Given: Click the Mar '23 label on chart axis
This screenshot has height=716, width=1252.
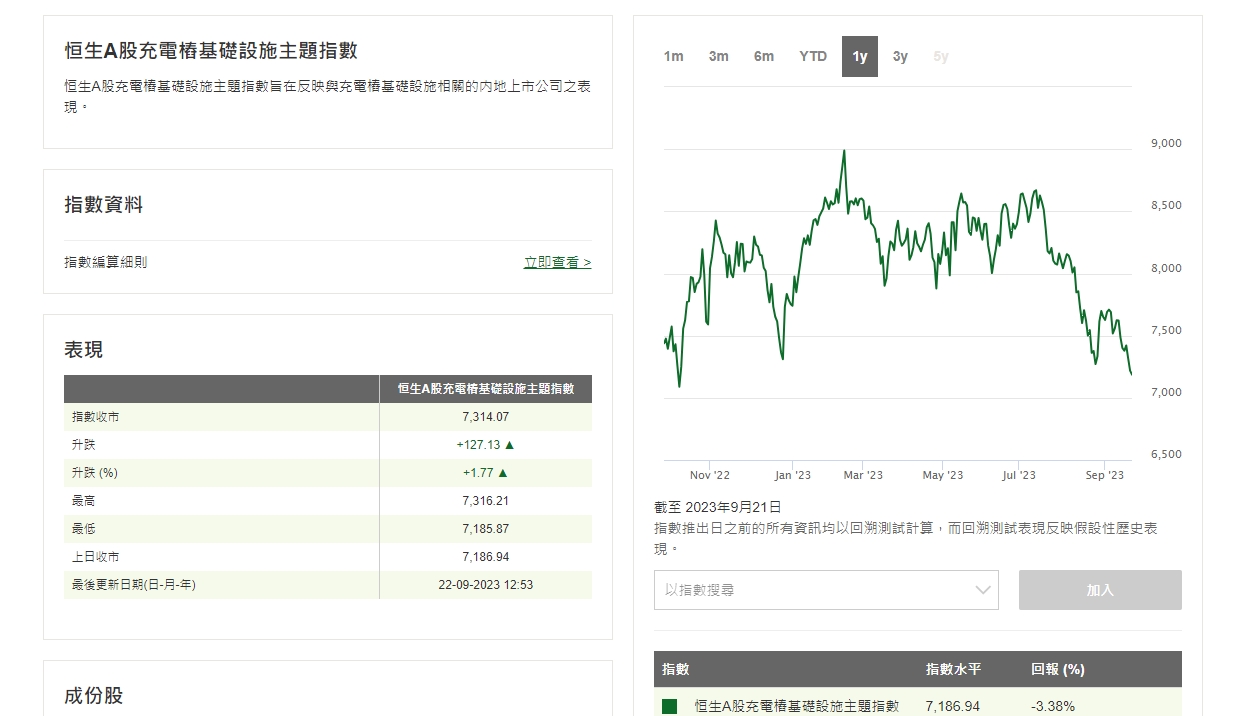Looking at the screenshot, I should coord(862,475).
